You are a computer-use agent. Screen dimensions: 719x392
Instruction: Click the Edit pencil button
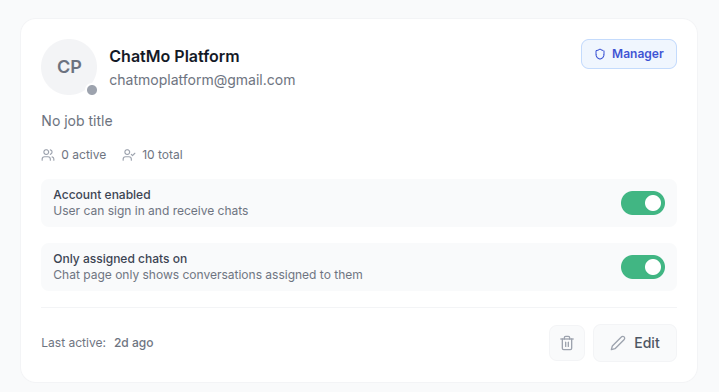pyautogui.click(x=635, y=343)
